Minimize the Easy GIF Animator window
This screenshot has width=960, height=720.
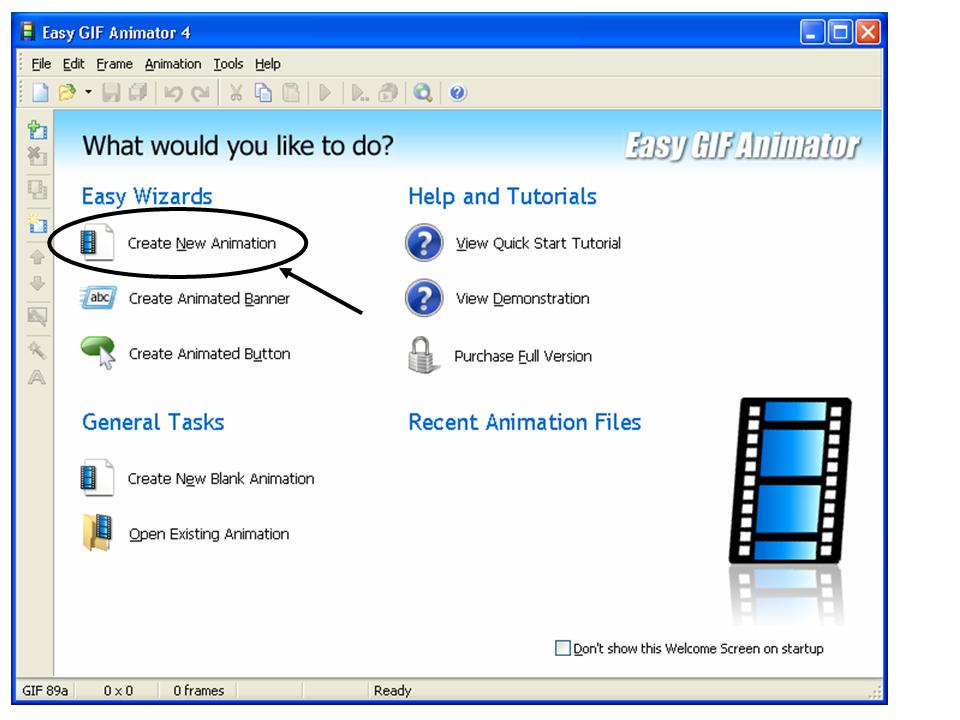point(812,32)
